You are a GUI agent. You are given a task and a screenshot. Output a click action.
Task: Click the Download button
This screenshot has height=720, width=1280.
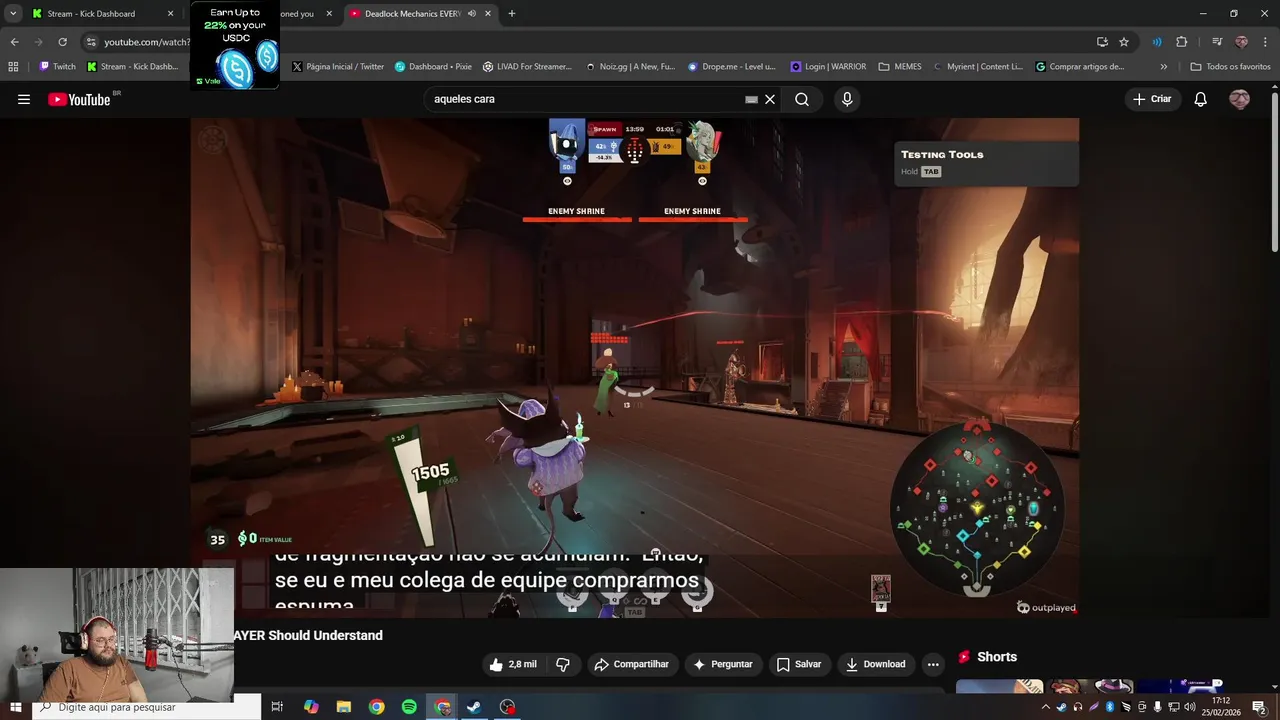[875, 664]
